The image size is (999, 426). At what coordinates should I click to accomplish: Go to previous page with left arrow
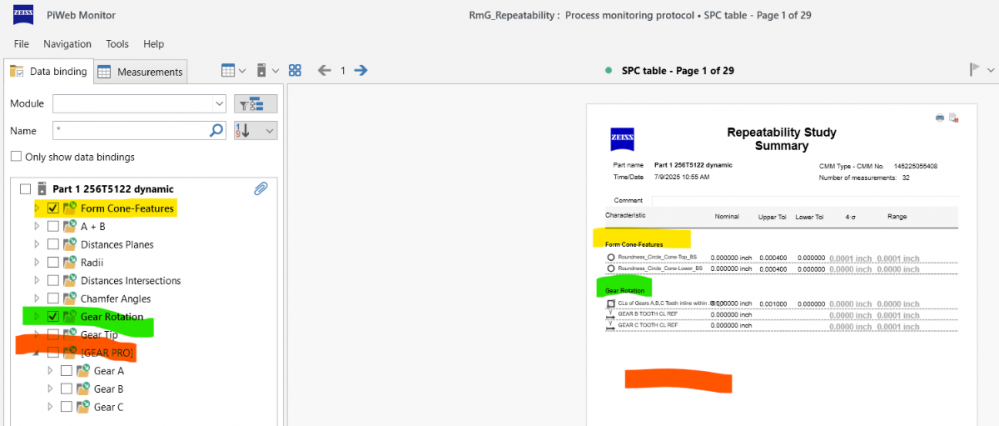[x=324, y=71]
